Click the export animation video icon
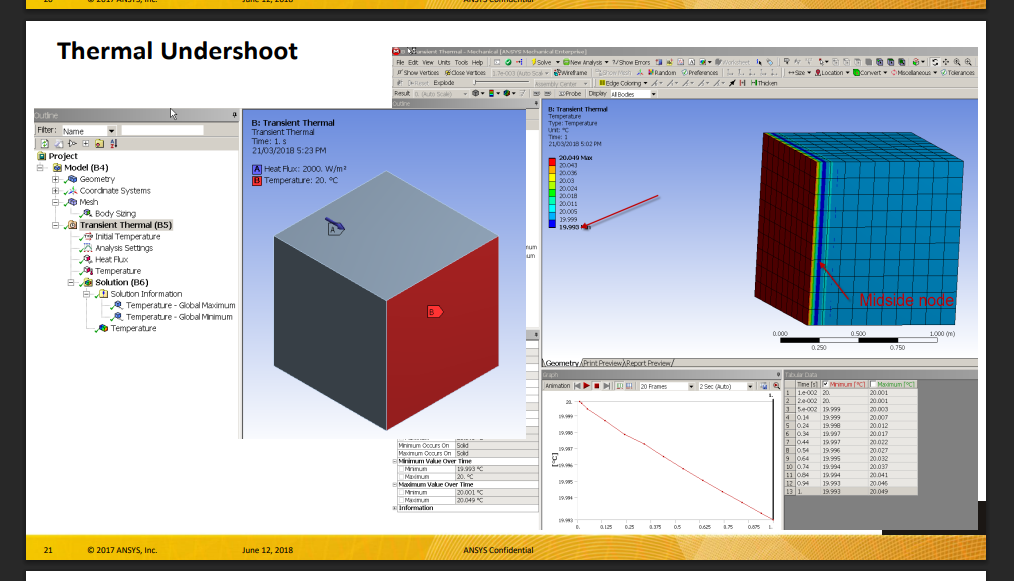 pos(764,386)
